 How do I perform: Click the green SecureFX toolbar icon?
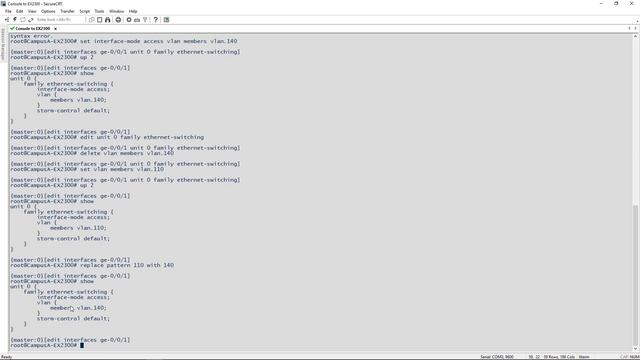(x=167, y=20)
